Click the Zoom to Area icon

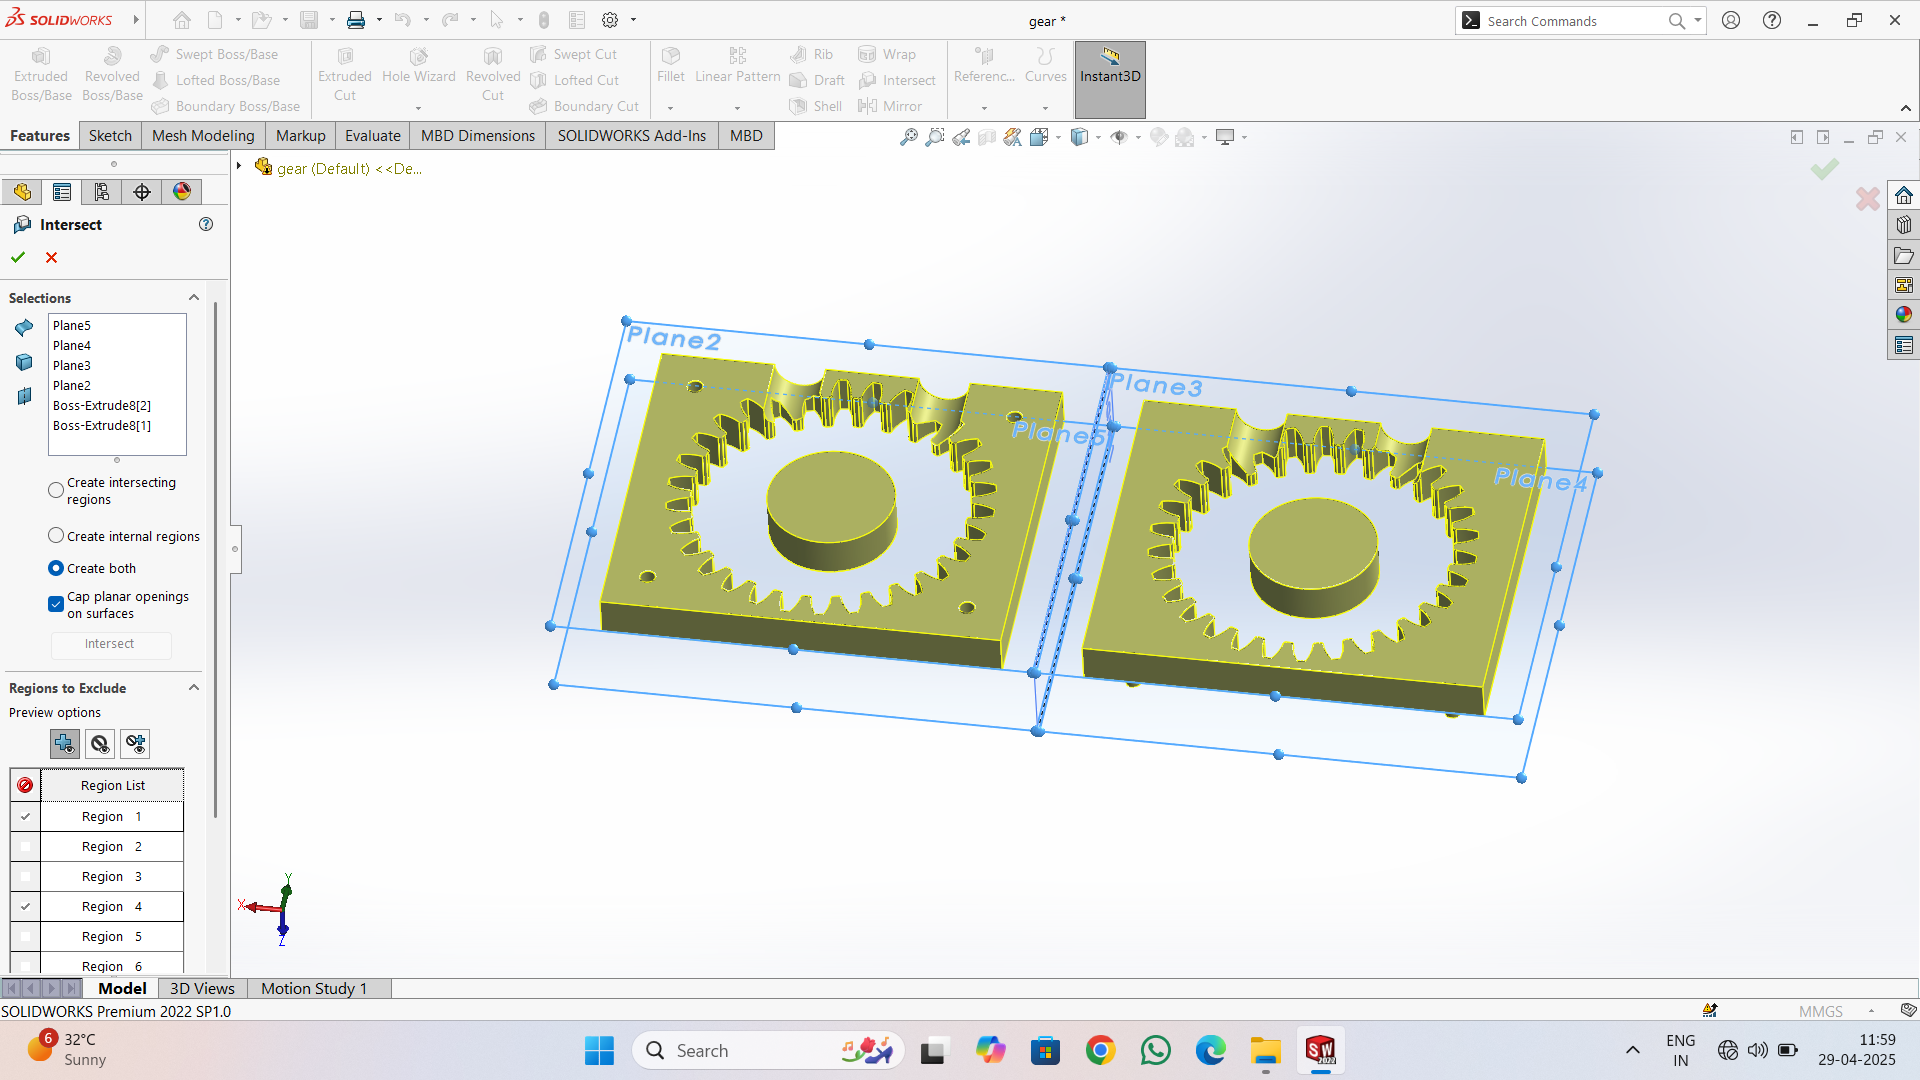tap(934, 137)
